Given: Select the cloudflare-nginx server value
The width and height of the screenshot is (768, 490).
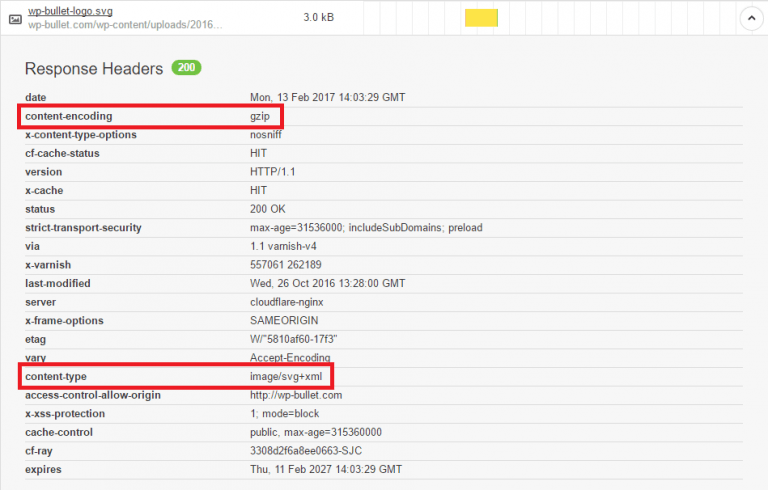Looking at the screenshot, I should point(287,302).
